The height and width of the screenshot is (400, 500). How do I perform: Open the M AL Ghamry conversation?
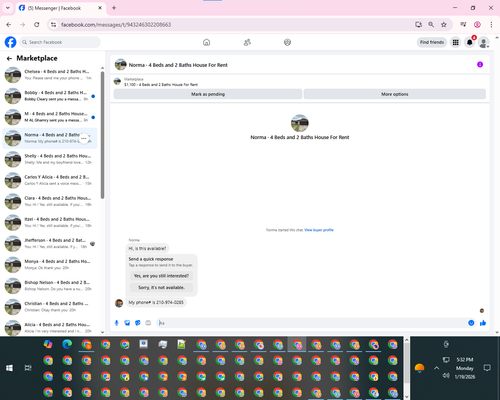[x=50, y=117]
